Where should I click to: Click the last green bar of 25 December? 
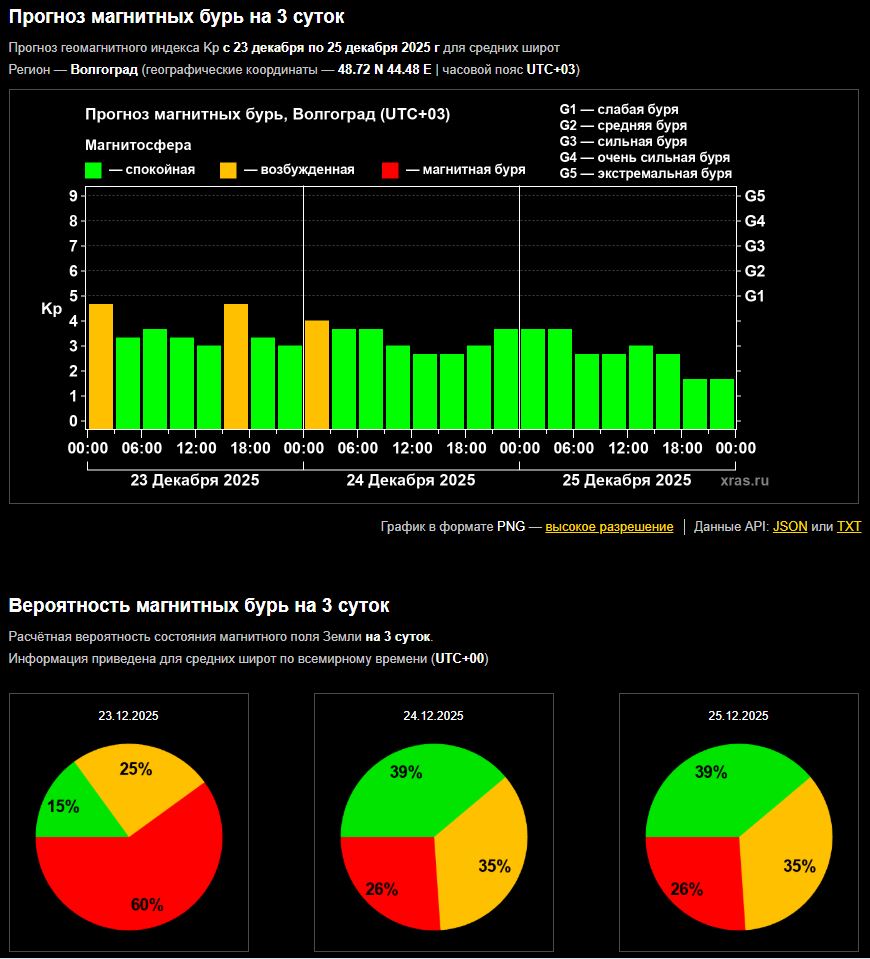tap(722, 403)
